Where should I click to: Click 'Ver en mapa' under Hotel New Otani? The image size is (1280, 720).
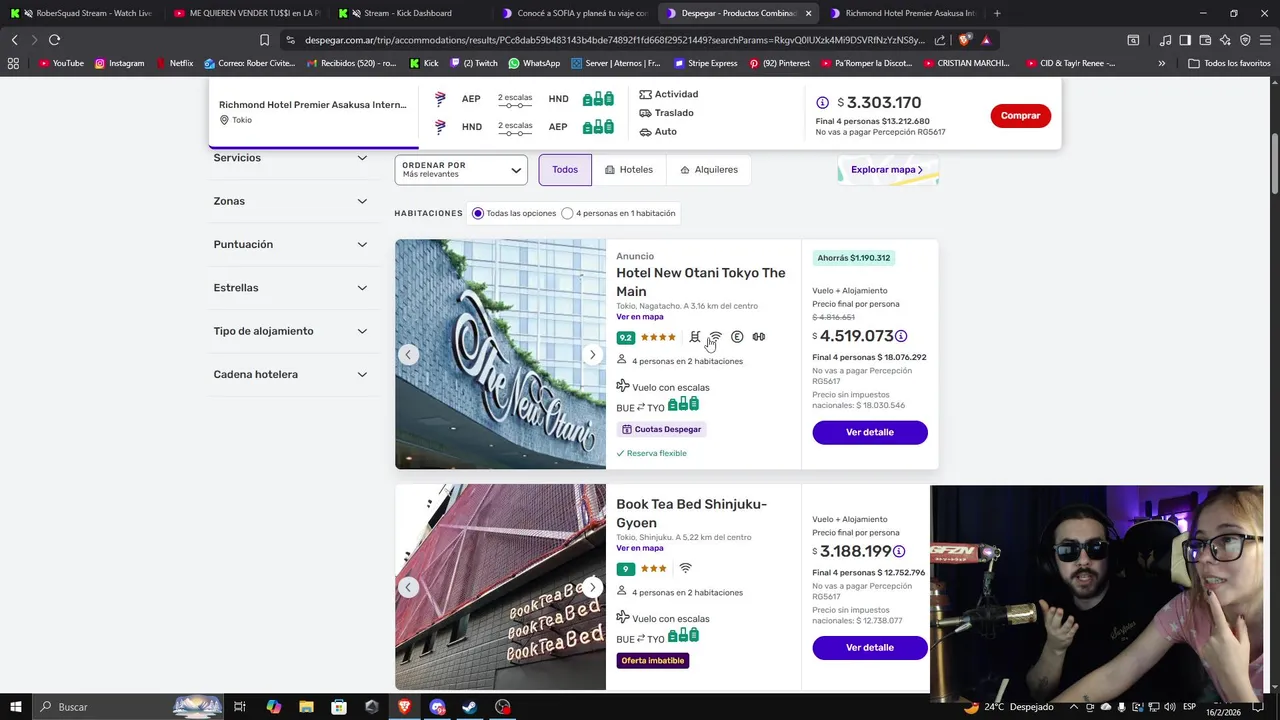tap(640, 317)
